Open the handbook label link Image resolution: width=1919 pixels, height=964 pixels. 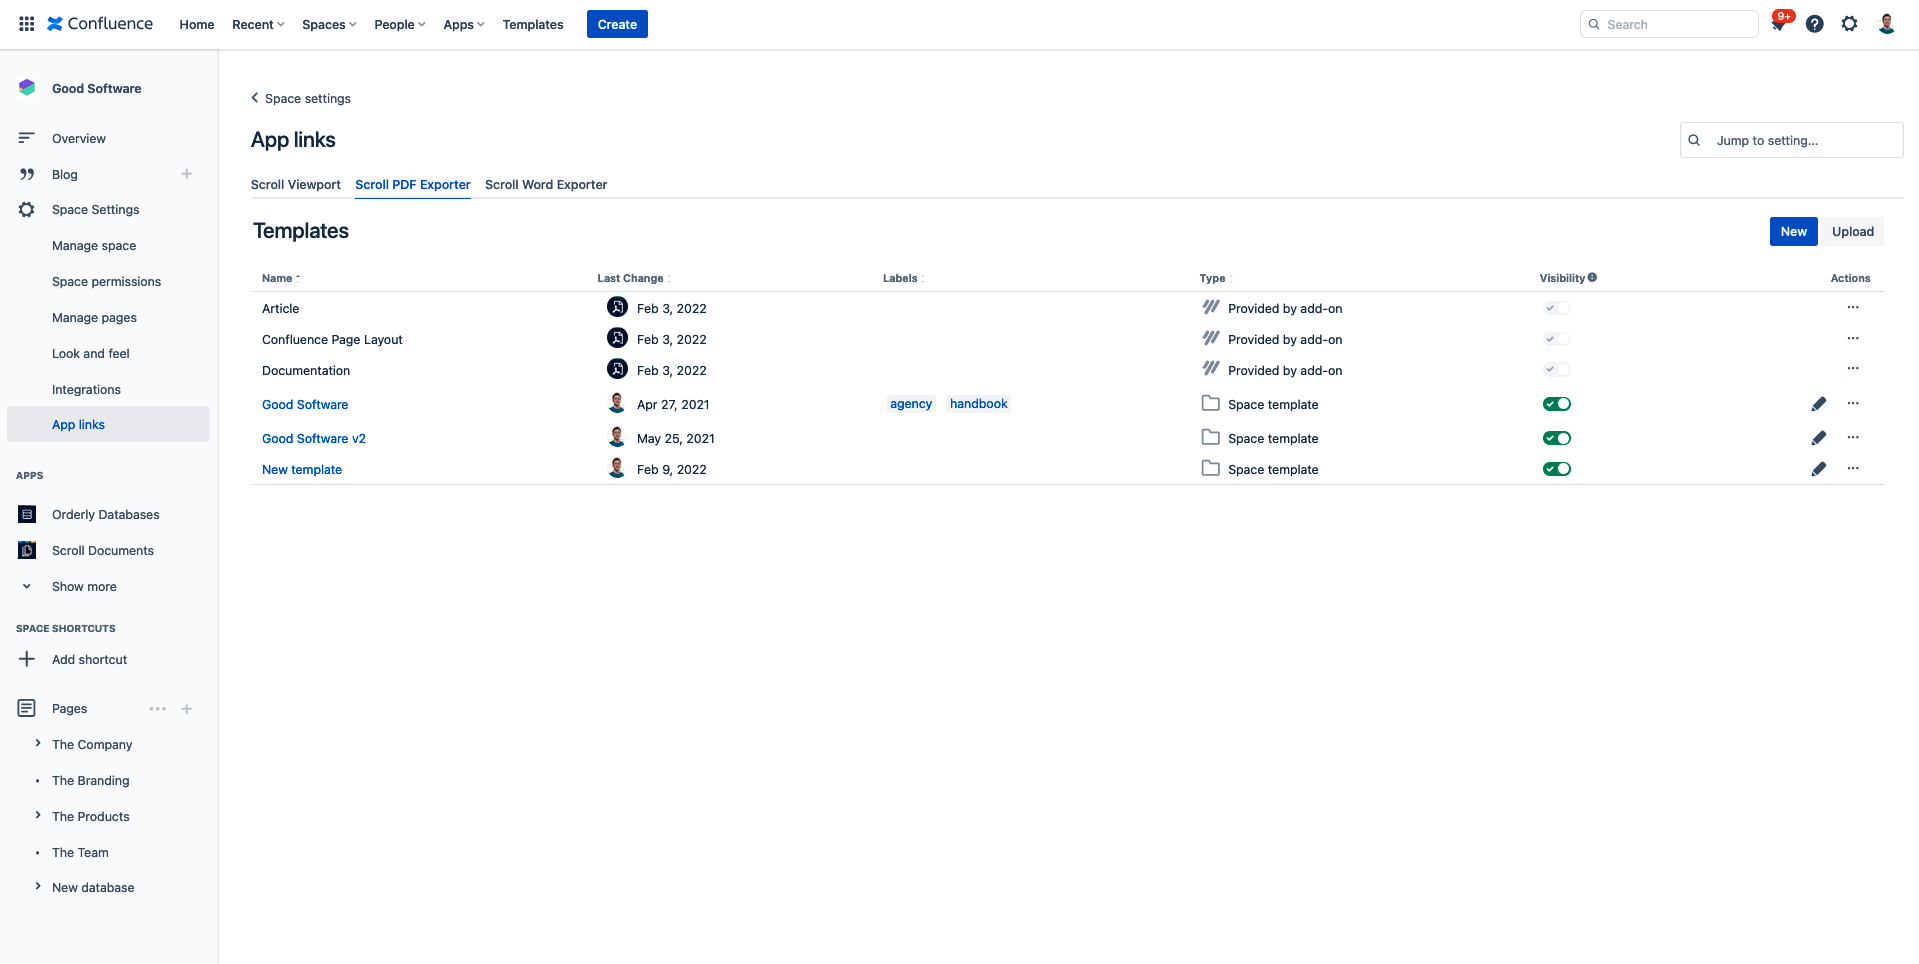click(978, 404)
